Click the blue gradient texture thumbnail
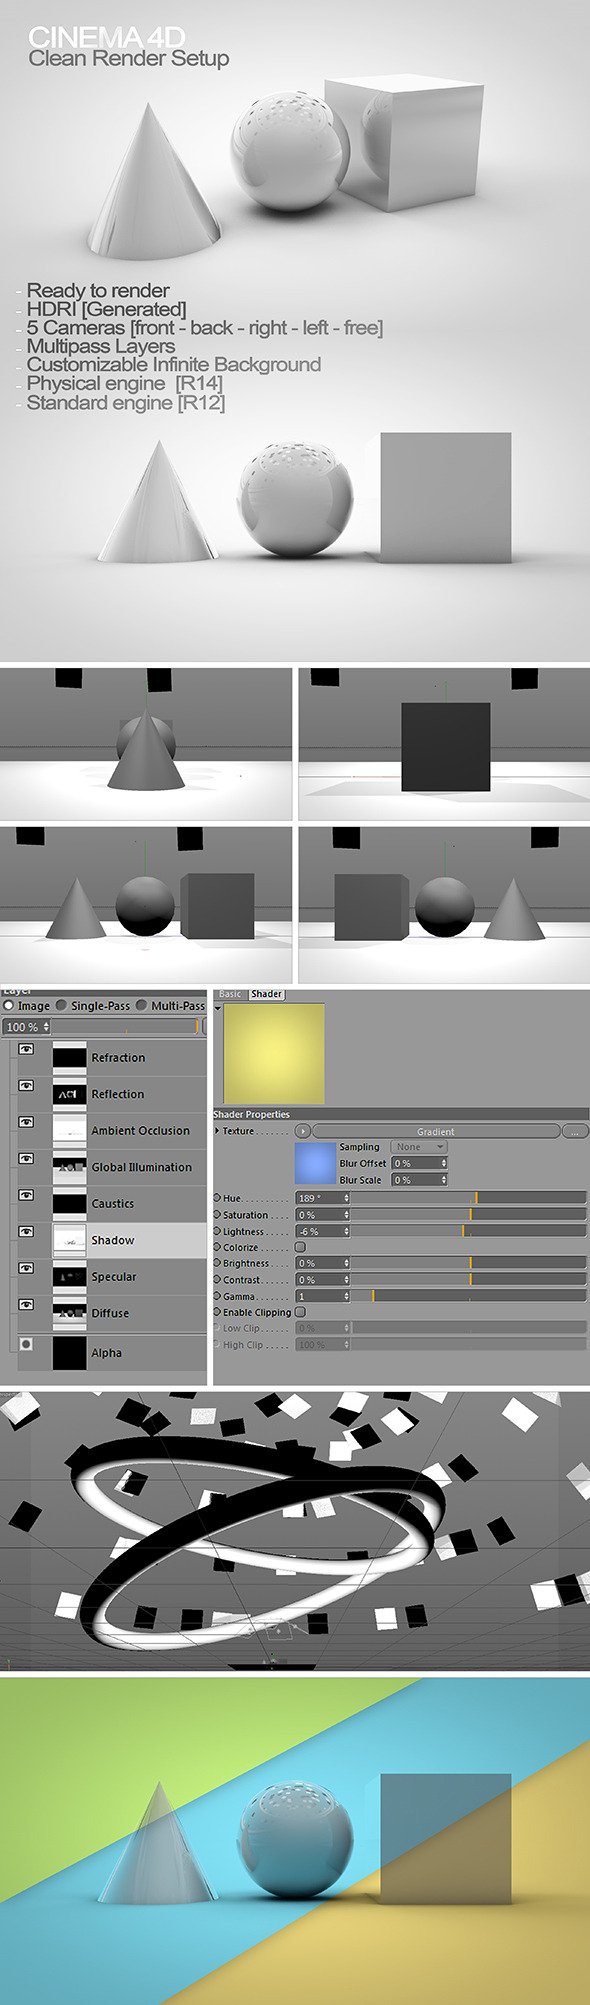The image size is (590, 2005). pyautogui.click(x=315, y=1165)
